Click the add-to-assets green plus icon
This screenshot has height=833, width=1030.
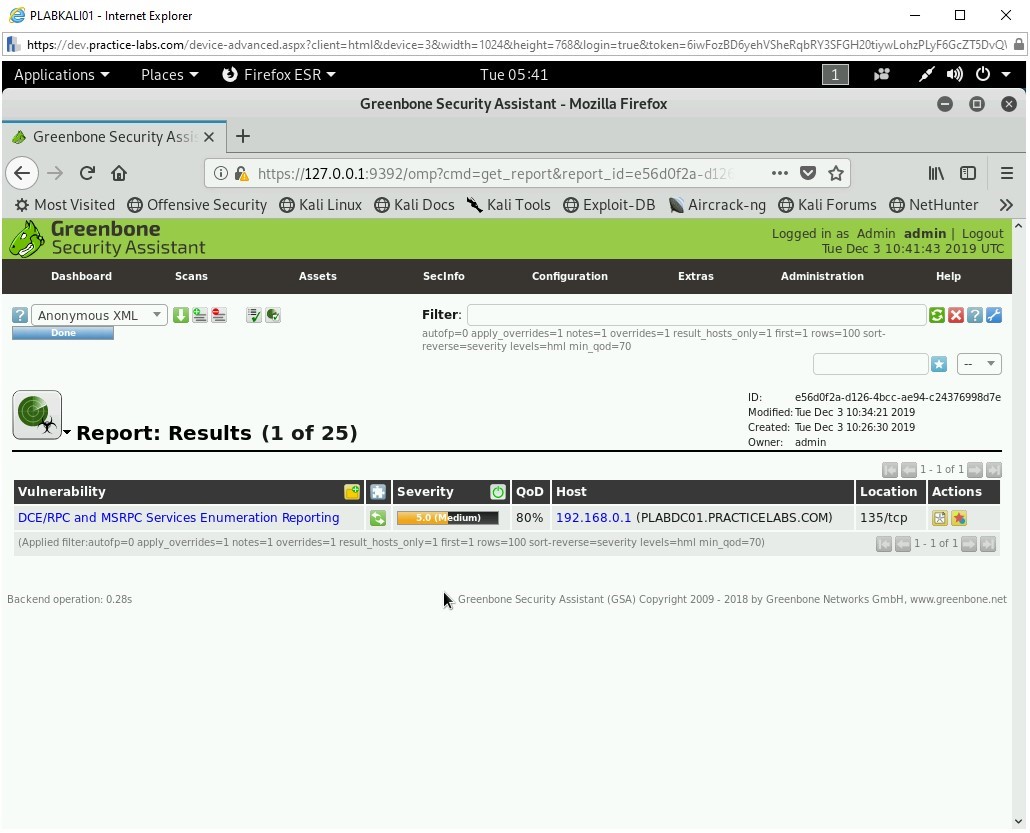point(200,315)
